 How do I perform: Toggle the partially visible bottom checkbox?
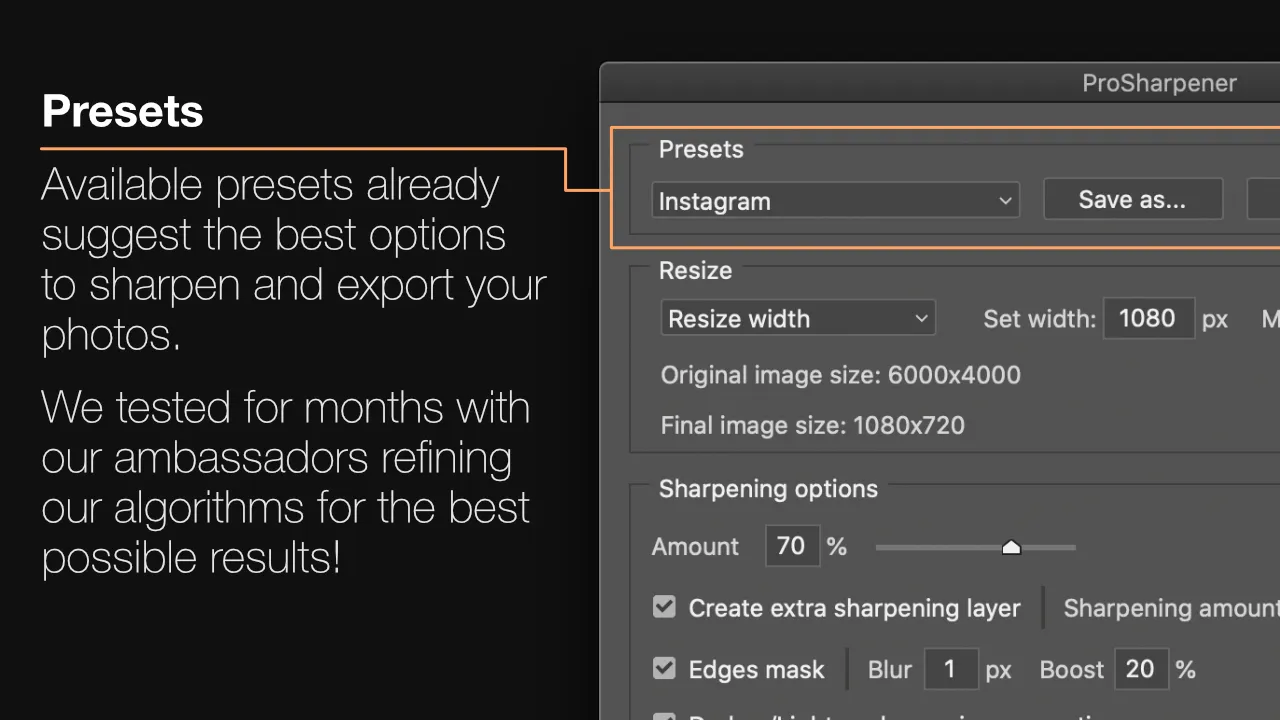click(x=664, y=716)
